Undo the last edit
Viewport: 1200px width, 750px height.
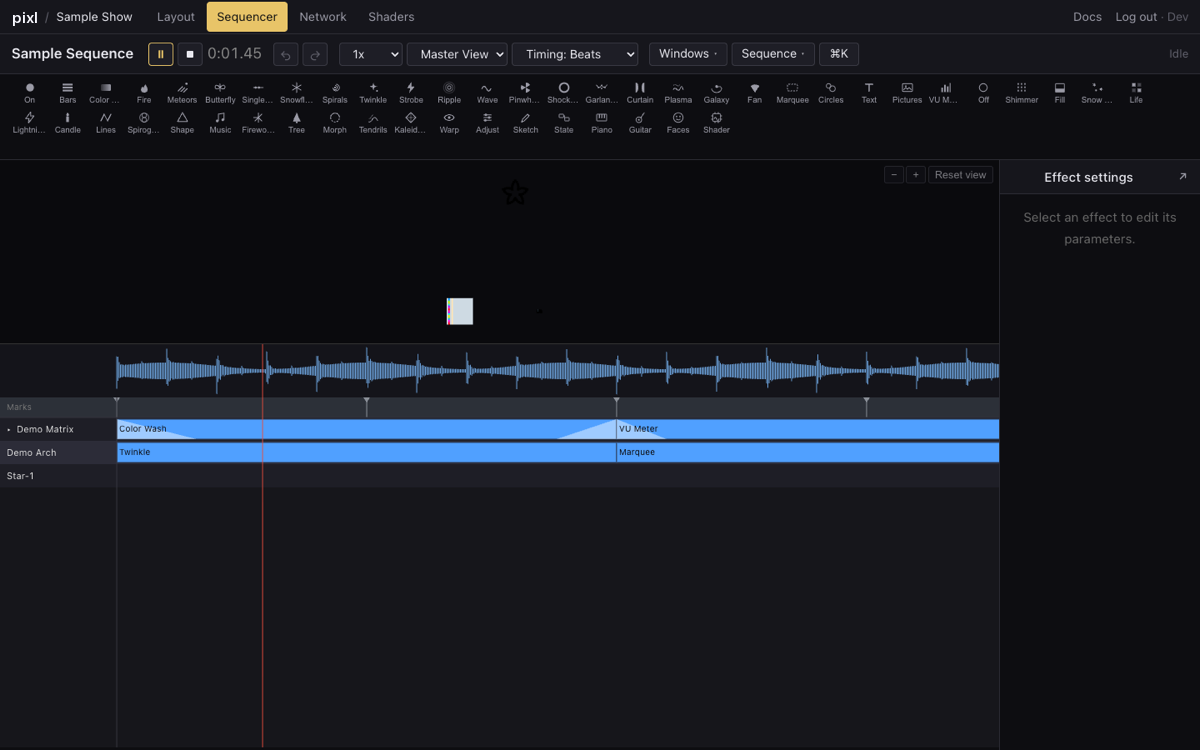coord(286,54)
